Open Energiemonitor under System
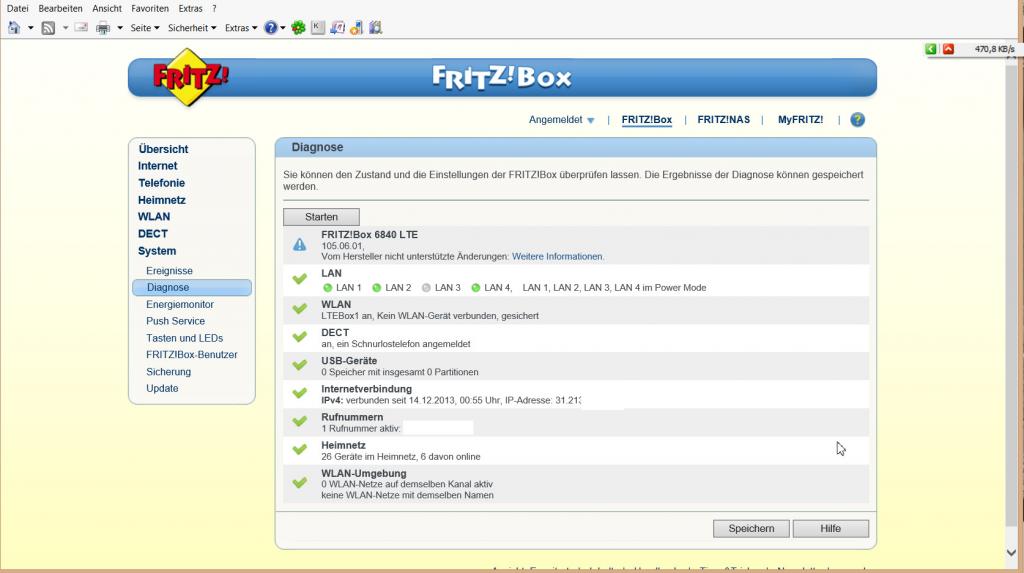1024x573 pixels. coord(180,304)
